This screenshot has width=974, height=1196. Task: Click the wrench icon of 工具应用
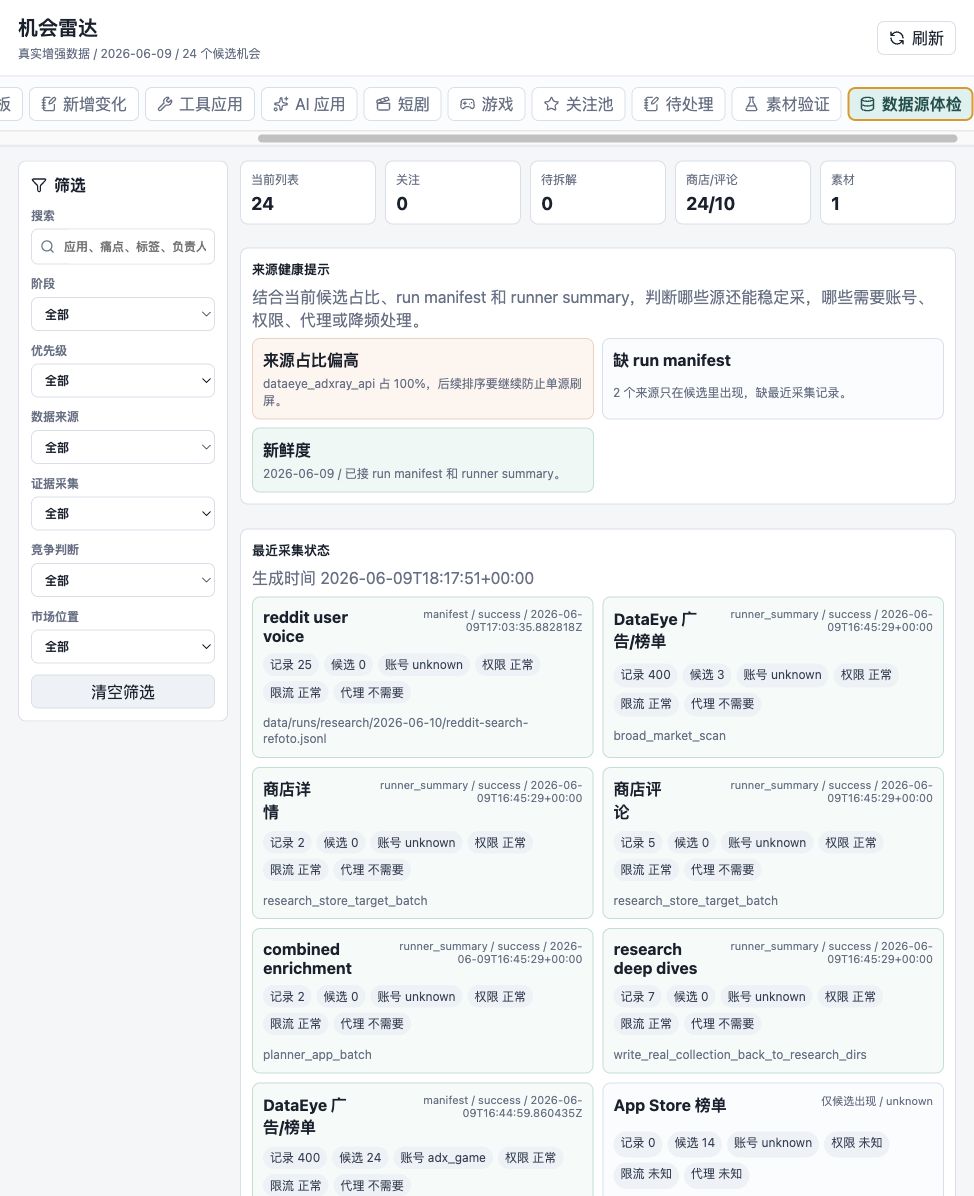(165, 104)
